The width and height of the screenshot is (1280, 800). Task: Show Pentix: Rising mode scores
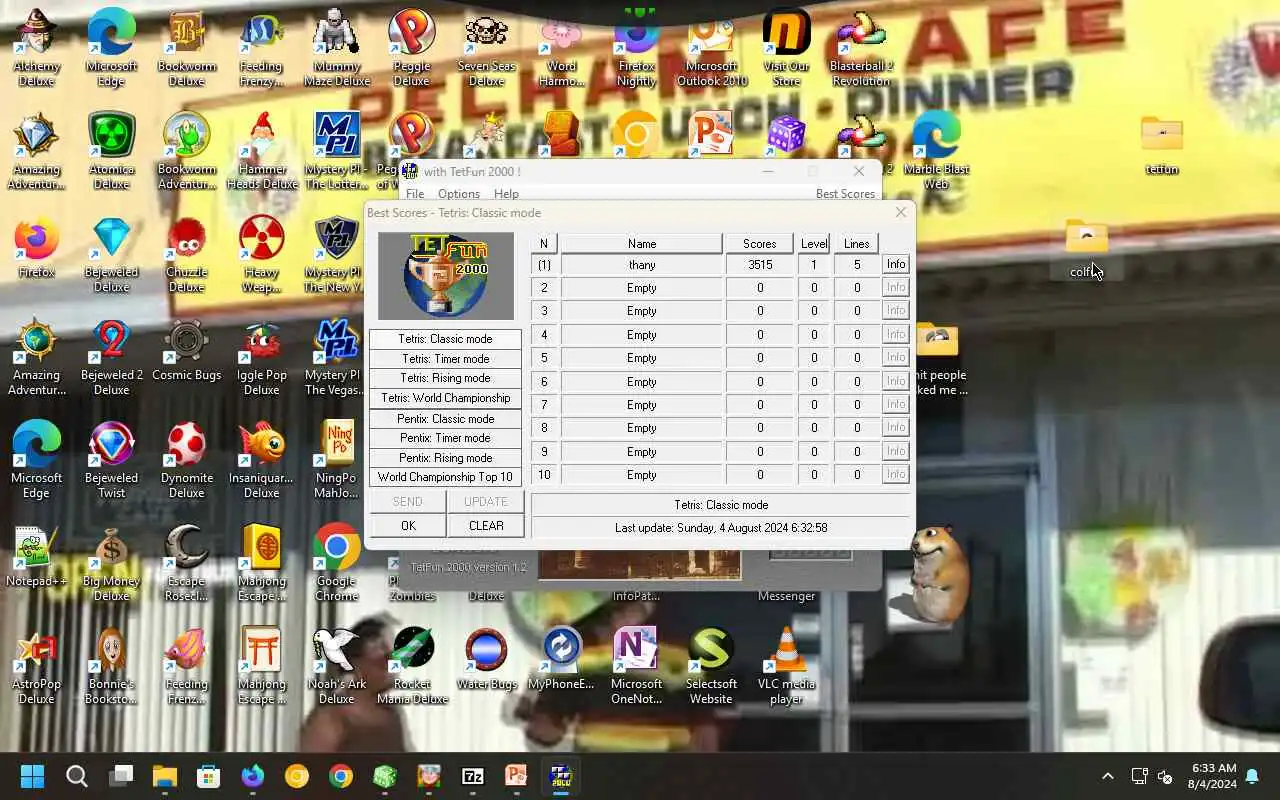point(445,458)
